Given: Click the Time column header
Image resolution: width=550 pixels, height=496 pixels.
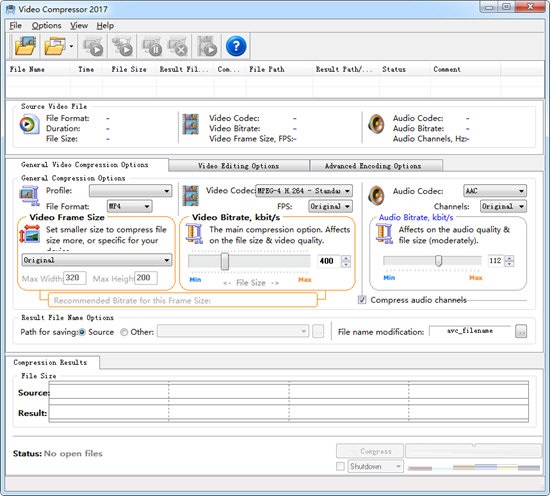Looking at the screenshot, I should (x=86, y=69).
